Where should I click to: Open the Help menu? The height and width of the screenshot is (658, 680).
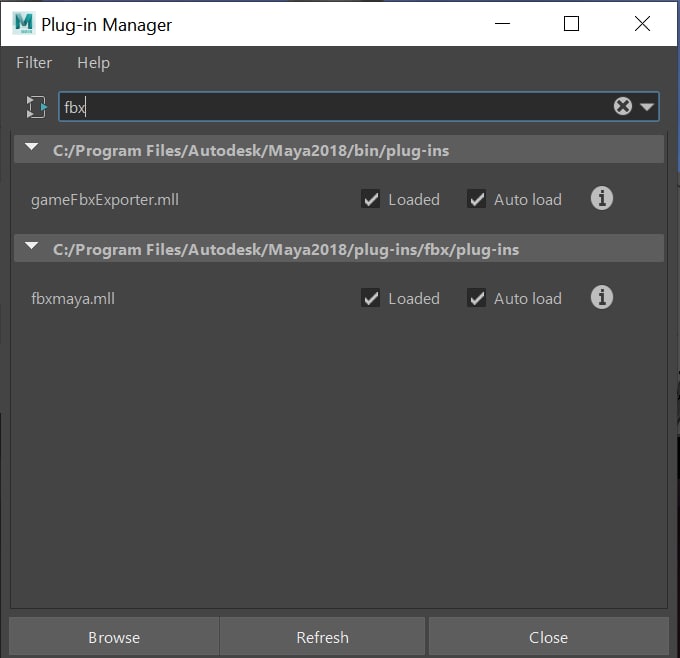pos(93,63)
